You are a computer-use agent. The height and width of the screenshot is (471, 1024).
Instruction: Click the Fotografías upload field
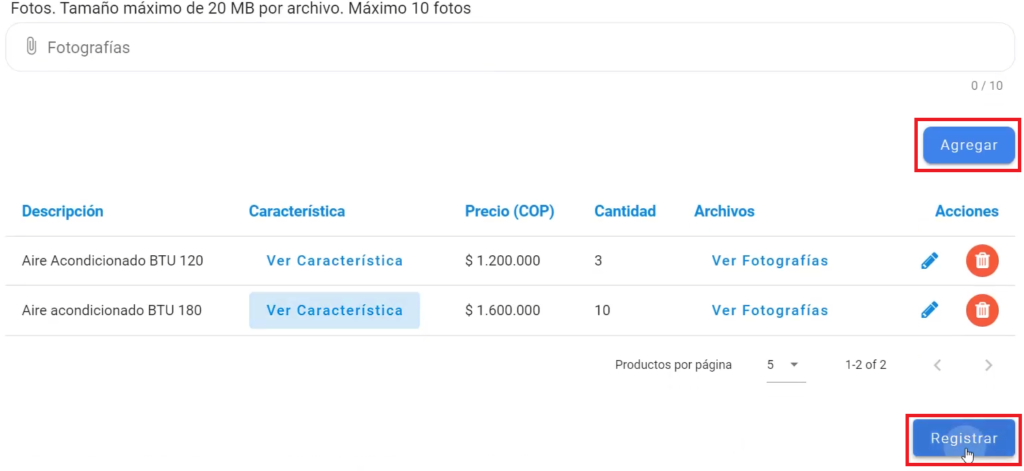510,47
